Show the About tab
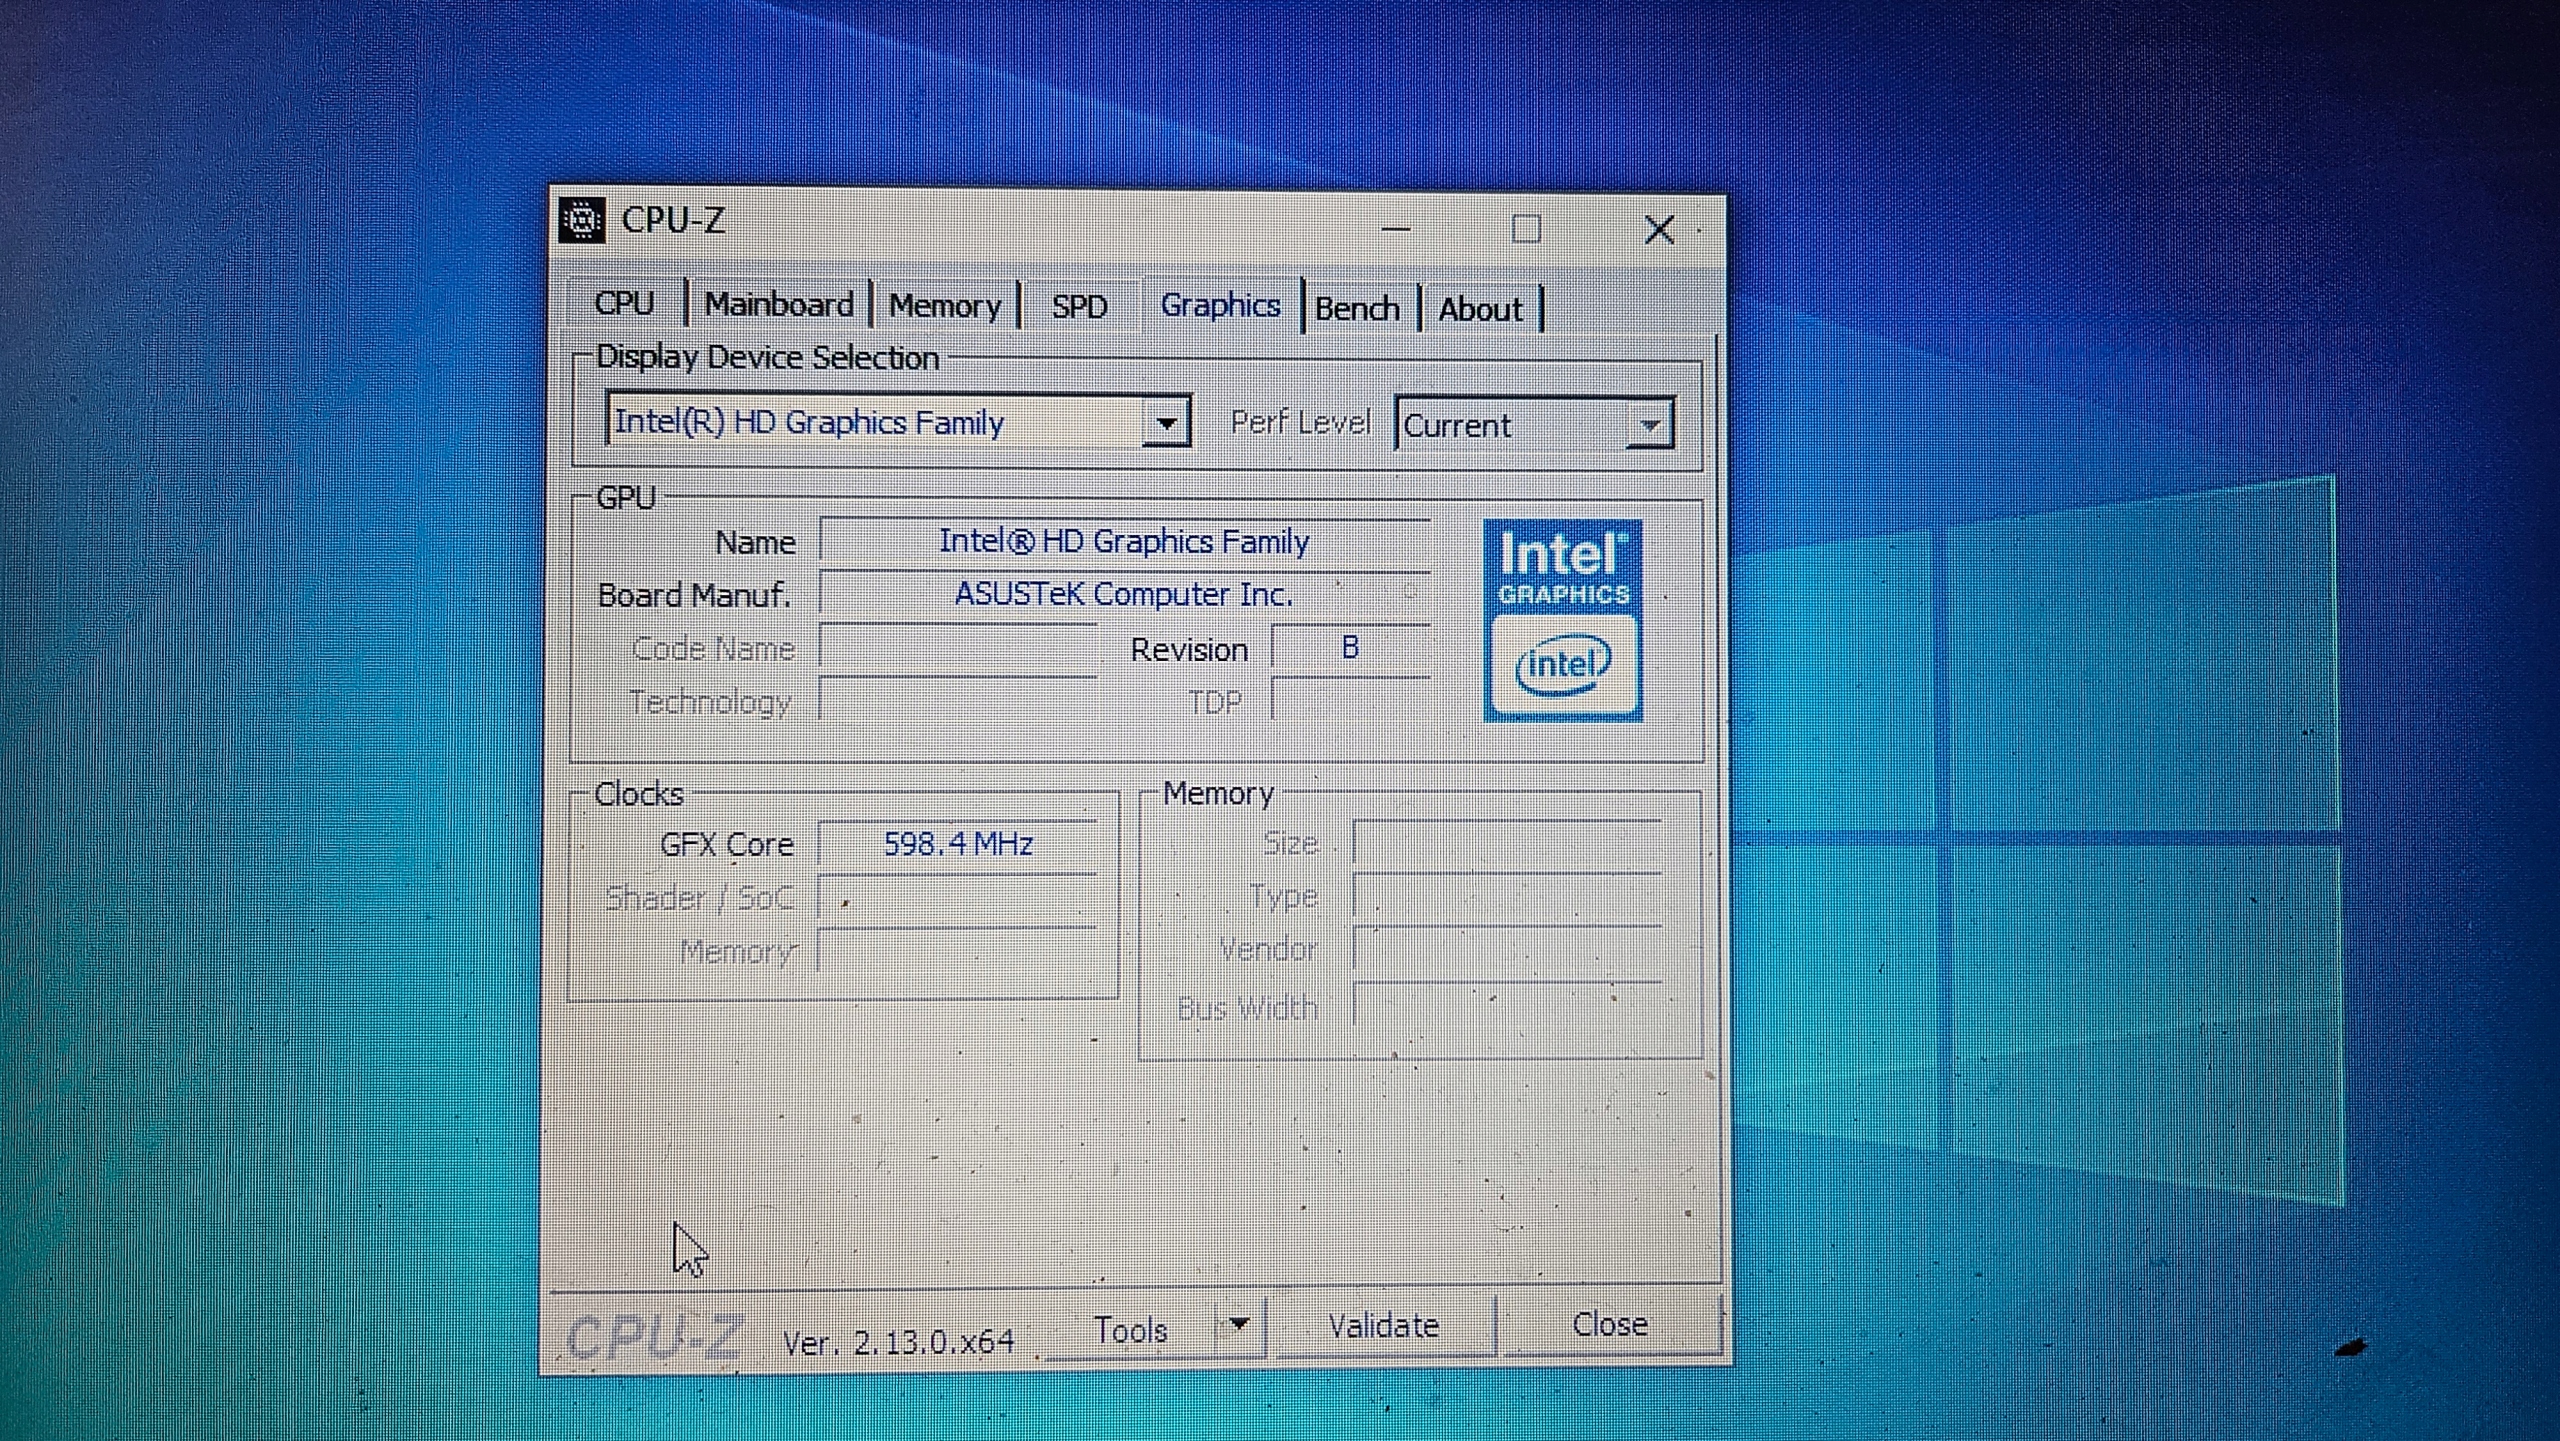Image resolution: width=2560 pixels, height=1441 pixels. [x=1480, y=310]
